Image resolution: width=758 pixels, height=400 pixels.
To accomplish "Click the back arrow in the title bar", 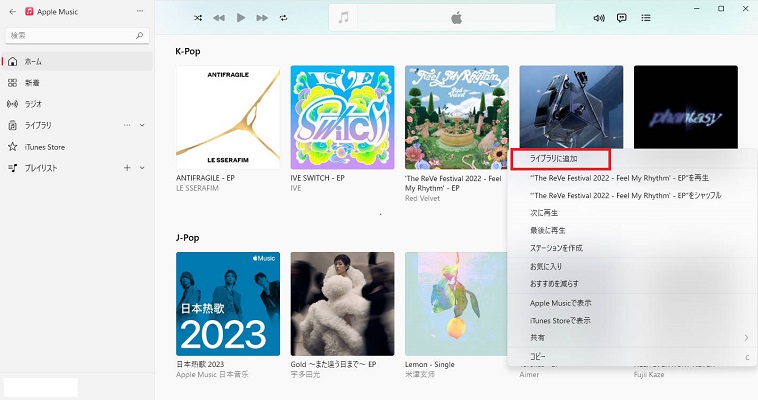I will pyautogui.click(x=13, y=11).
